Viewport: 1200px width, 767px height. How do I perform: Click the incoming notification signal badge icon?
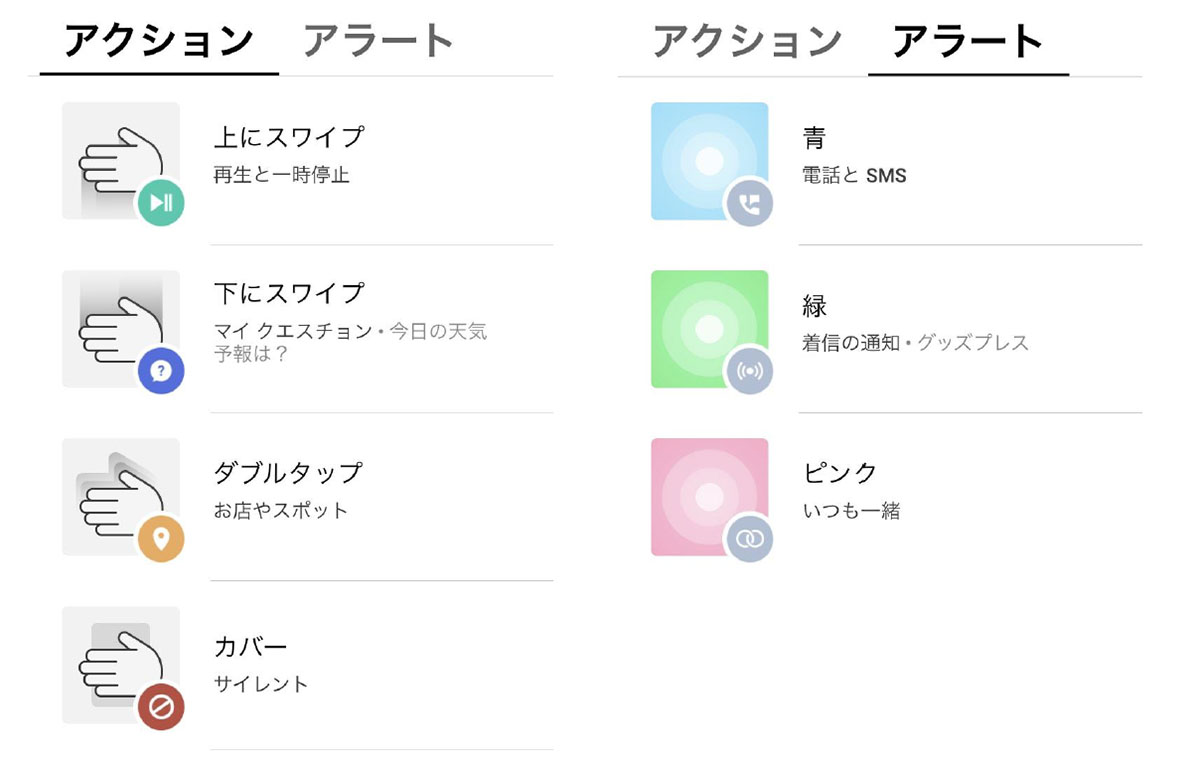[x=749, y=371]
